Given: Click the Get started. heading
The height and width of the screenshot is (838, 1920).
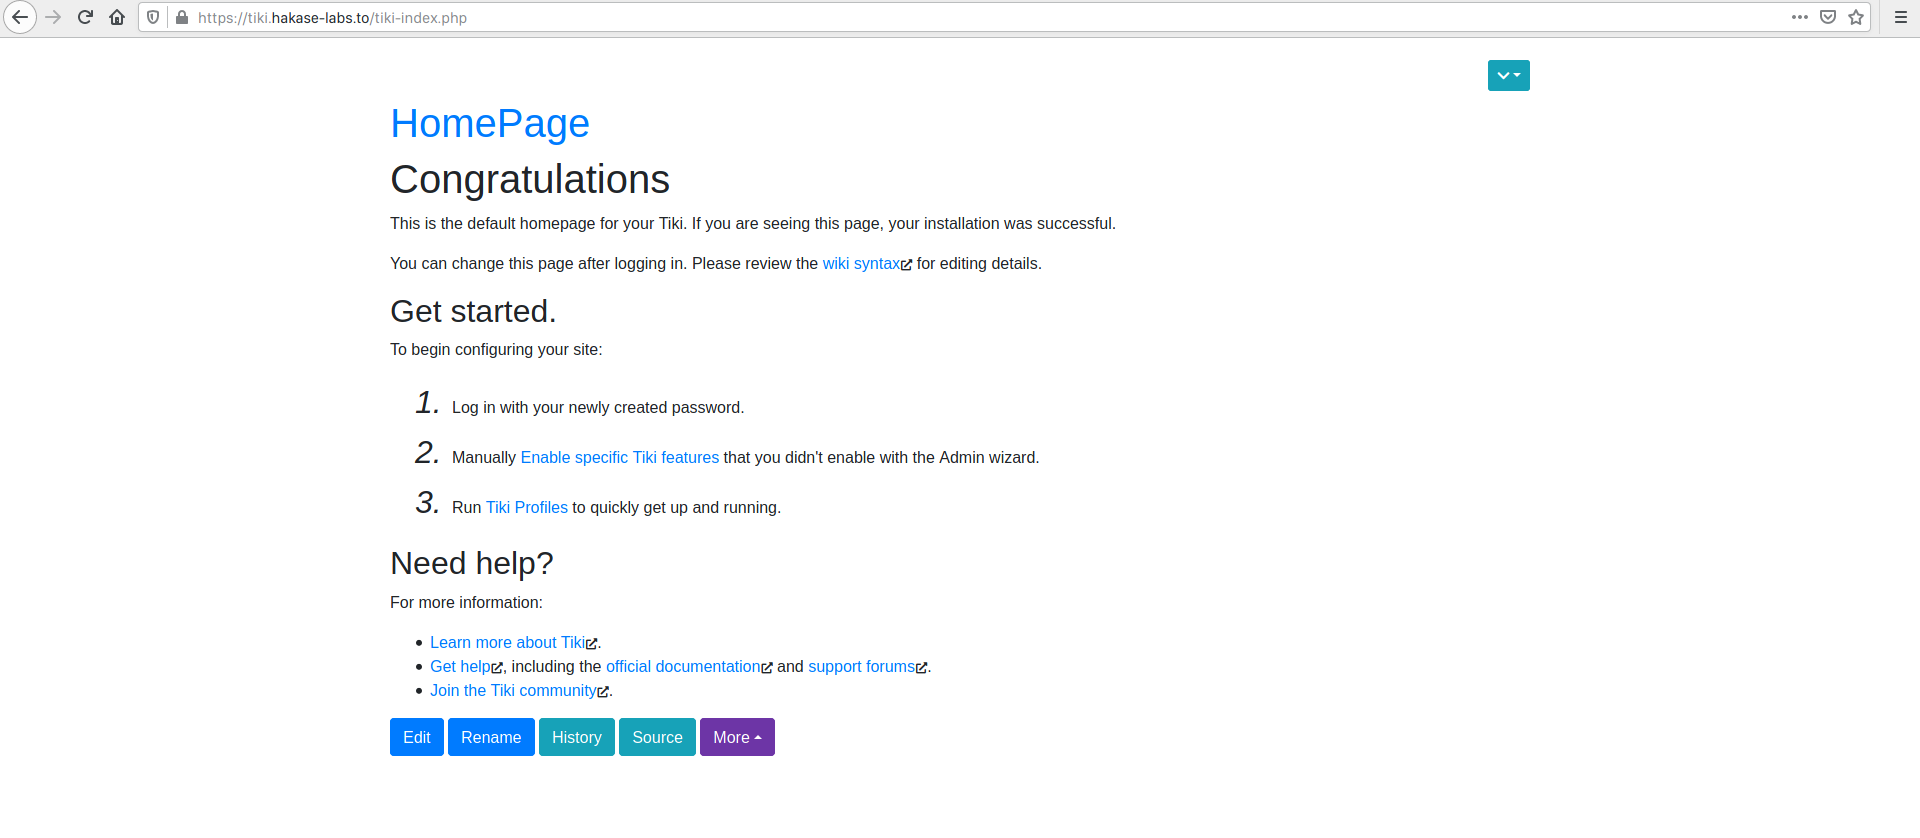Looking at the screenshot, I should click(x=473, y=312).
